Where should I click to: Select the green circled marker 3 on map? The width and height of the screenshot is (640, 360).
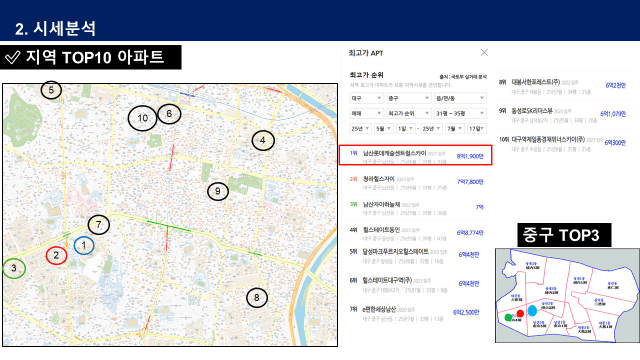[x=14, y=268]
